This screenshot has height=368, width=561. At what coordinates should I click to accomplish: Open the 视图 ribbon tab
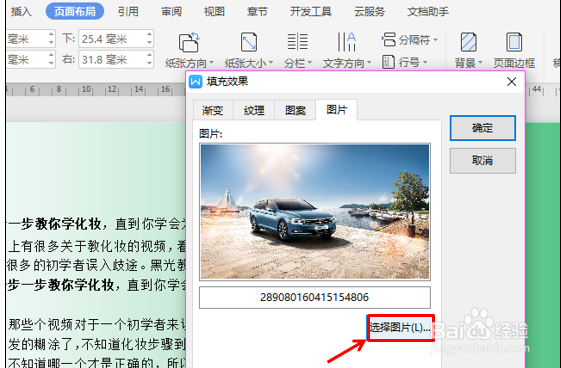(214, 12)
